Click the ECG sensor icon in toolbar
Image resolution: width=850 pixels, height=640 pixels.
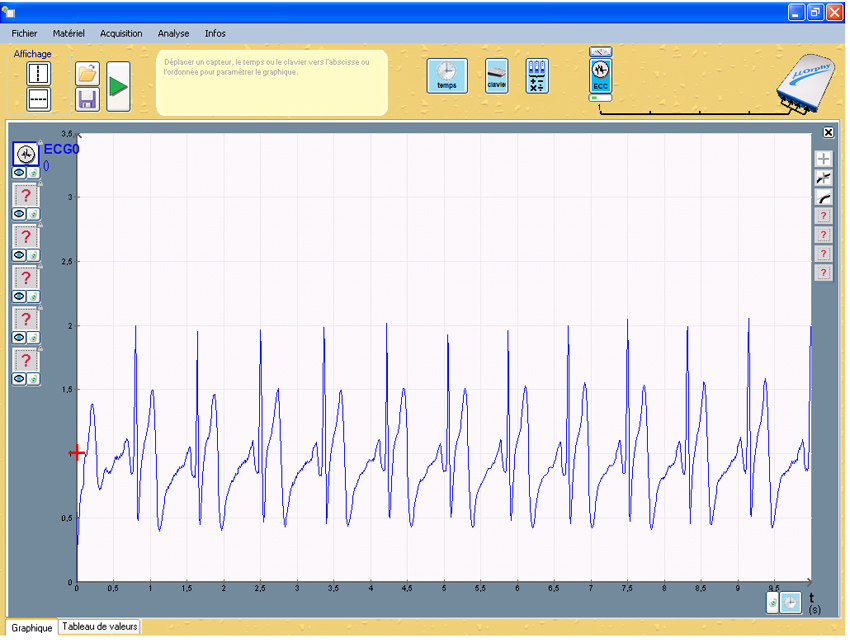click(x=601, y=74)
